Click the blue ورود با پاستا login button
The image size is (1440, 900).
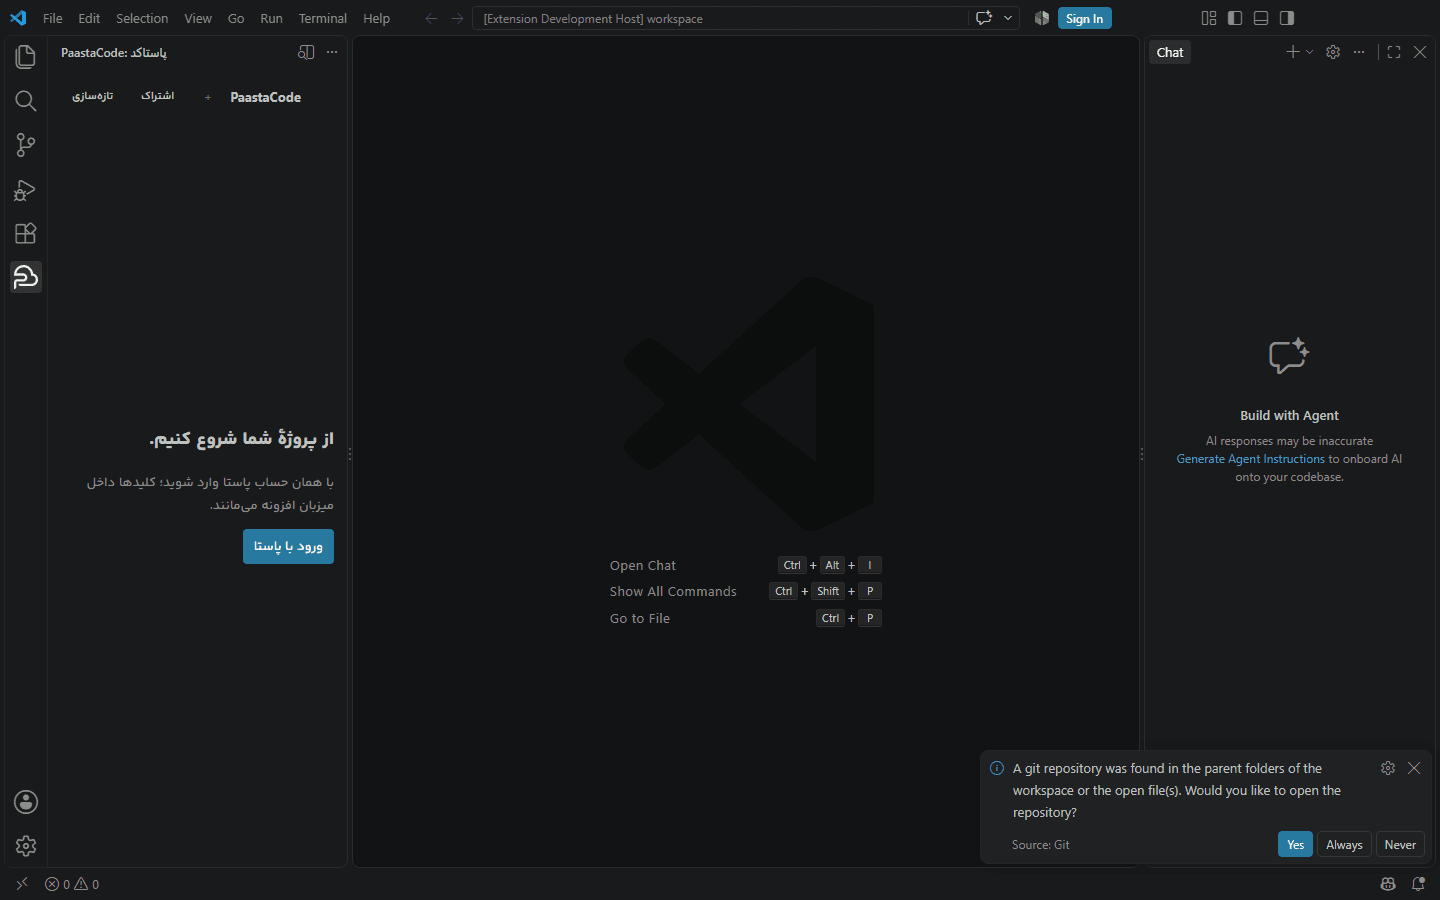point(288,546)
